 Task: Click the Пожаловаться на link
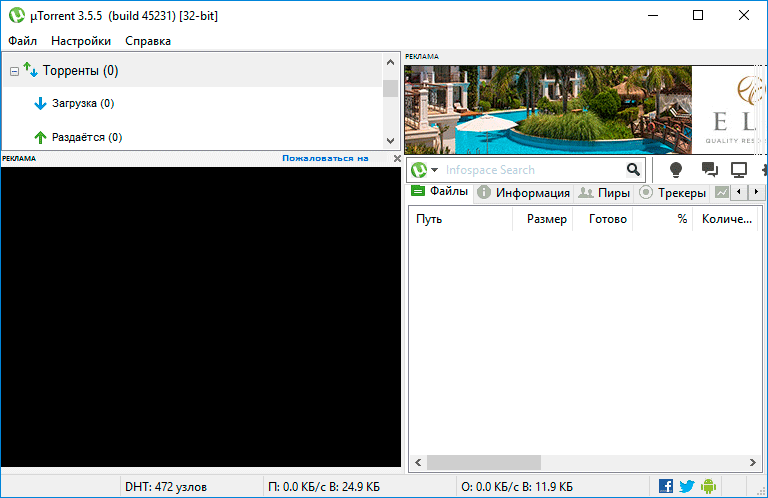pos(325,158)
